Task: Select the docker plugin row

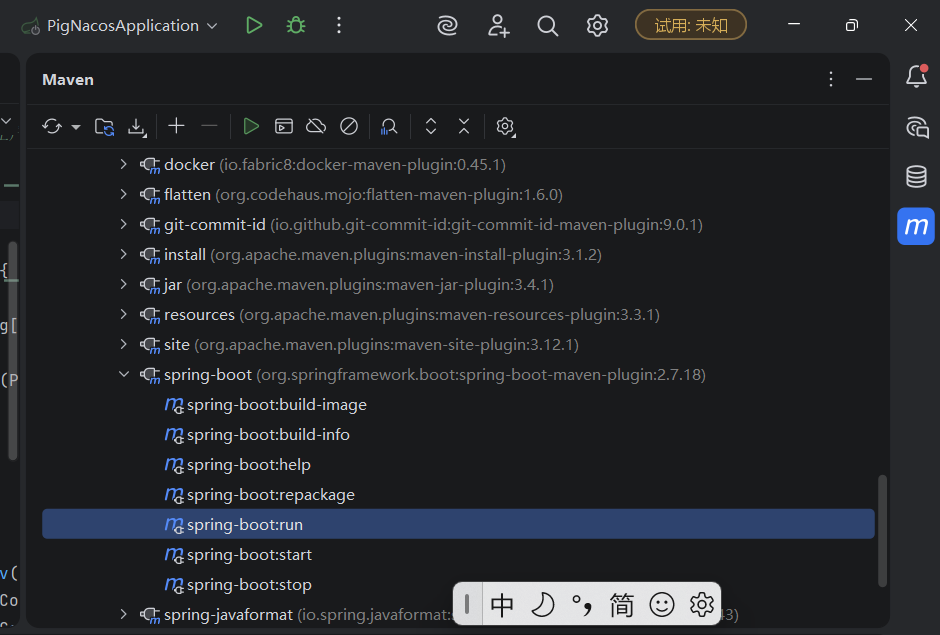Action: 459,164
